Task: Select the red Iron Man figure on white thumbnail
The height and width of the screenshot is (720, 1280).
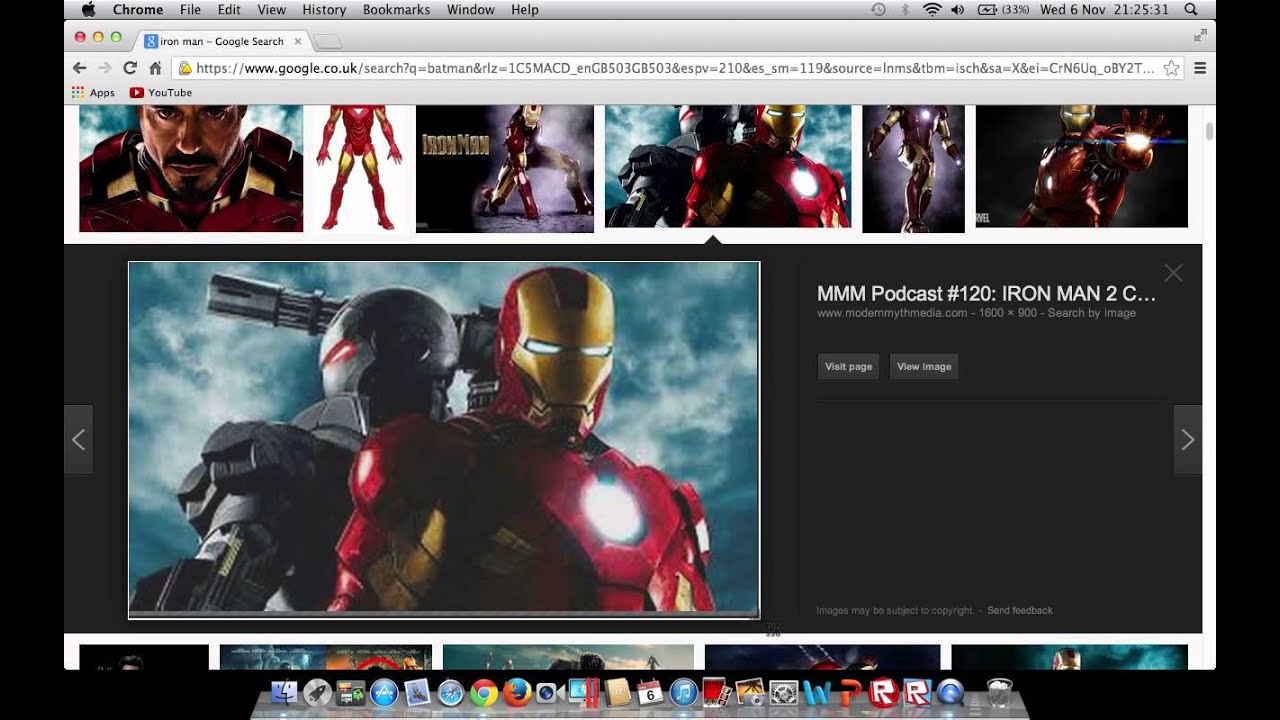Action: (359, 168)
